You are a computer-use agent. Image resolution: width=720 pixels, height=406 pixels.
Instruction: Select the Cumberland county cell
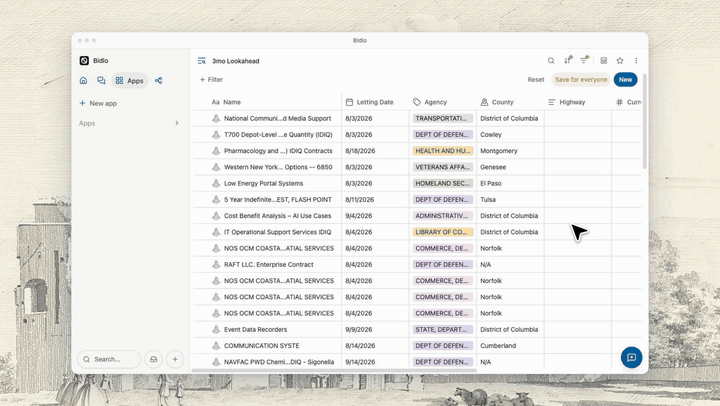point(510,345)
